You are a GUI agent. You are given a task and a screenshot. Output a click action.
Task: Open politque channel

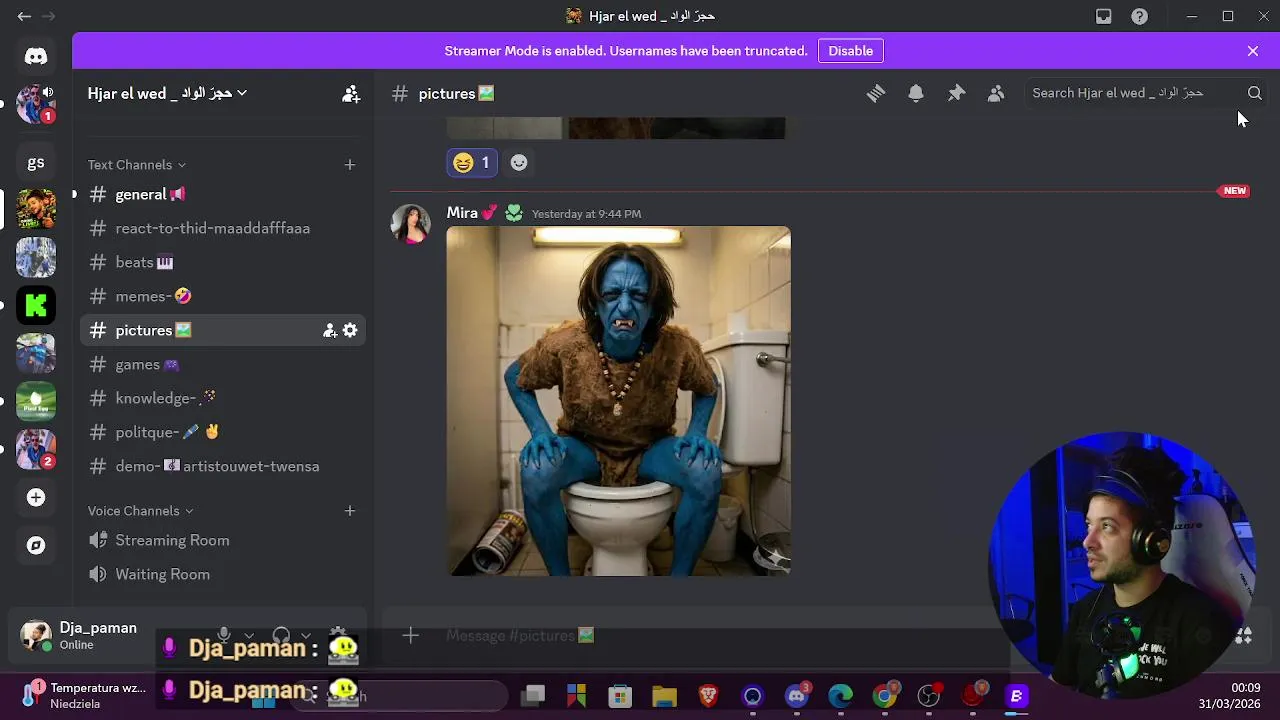[x=222, y=432]
